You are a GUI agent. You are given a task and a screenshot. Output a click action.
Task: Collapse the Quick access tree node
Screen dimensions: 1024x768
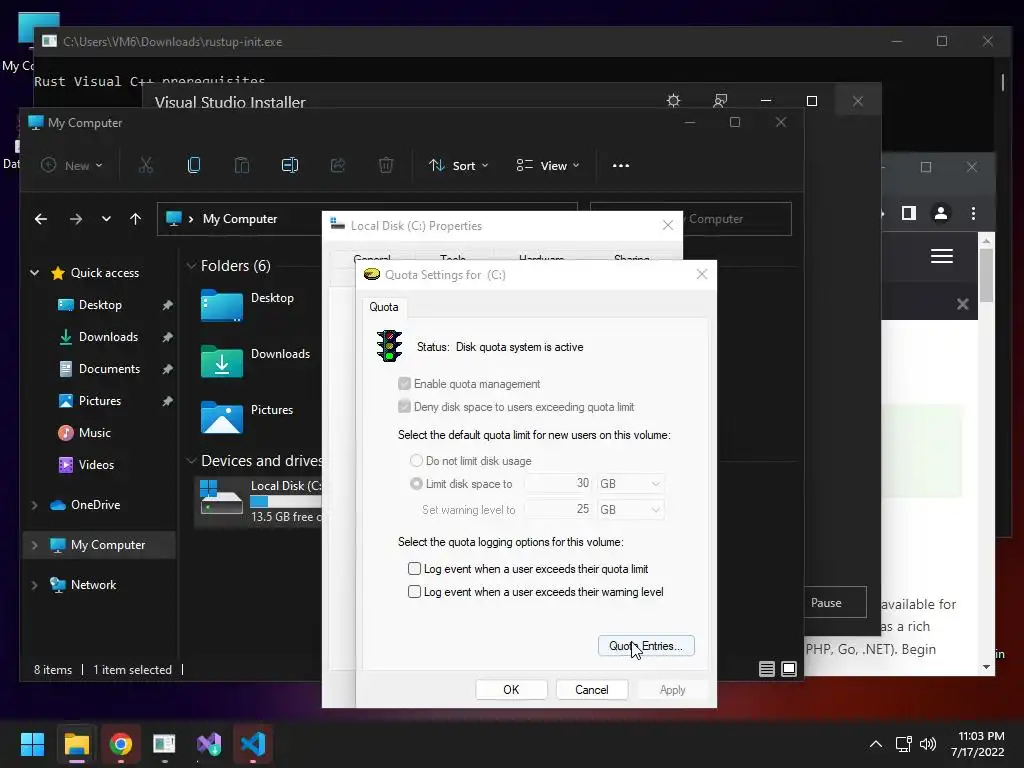pos(35,272)
